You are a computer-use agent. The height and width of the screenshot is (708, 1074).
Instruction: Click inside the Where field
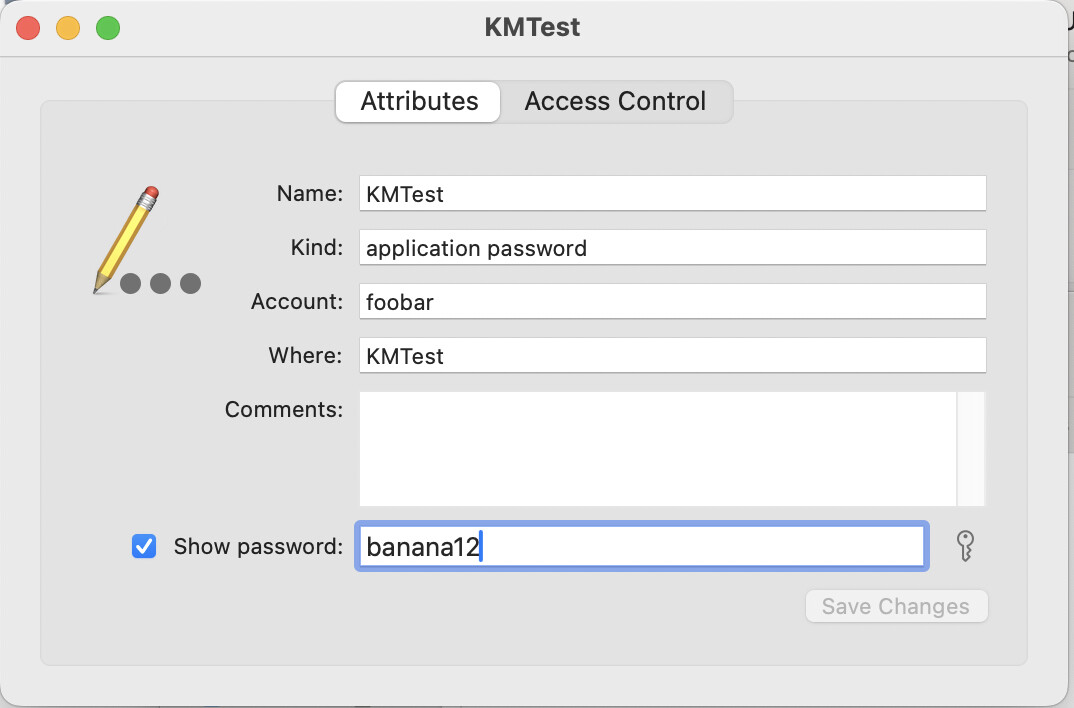point(672,356)
